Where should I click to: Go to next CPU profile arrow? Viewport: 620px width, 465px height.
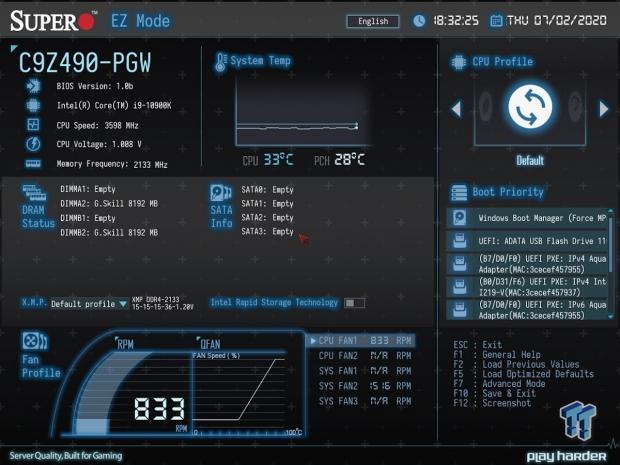[604, 108]
